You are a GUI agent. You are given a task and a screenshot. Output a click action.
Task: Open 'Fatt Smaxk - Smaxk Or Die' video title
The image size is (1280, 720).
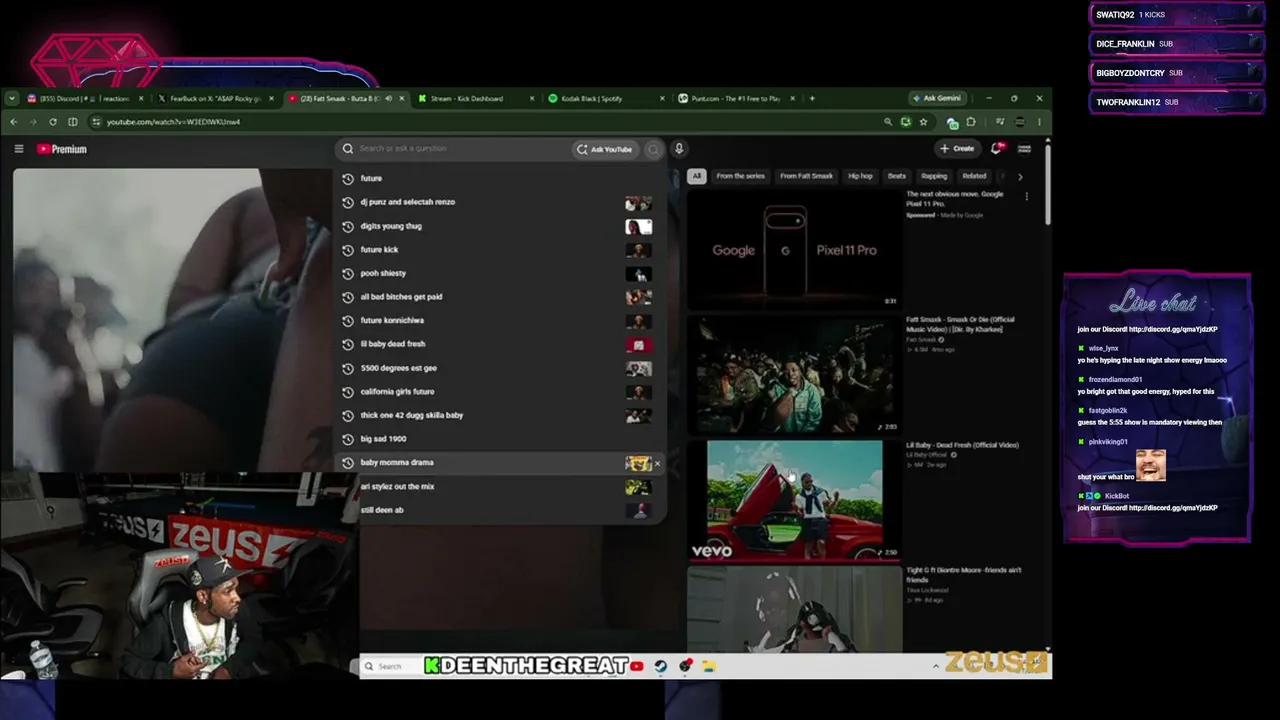(x=960, y=325)
